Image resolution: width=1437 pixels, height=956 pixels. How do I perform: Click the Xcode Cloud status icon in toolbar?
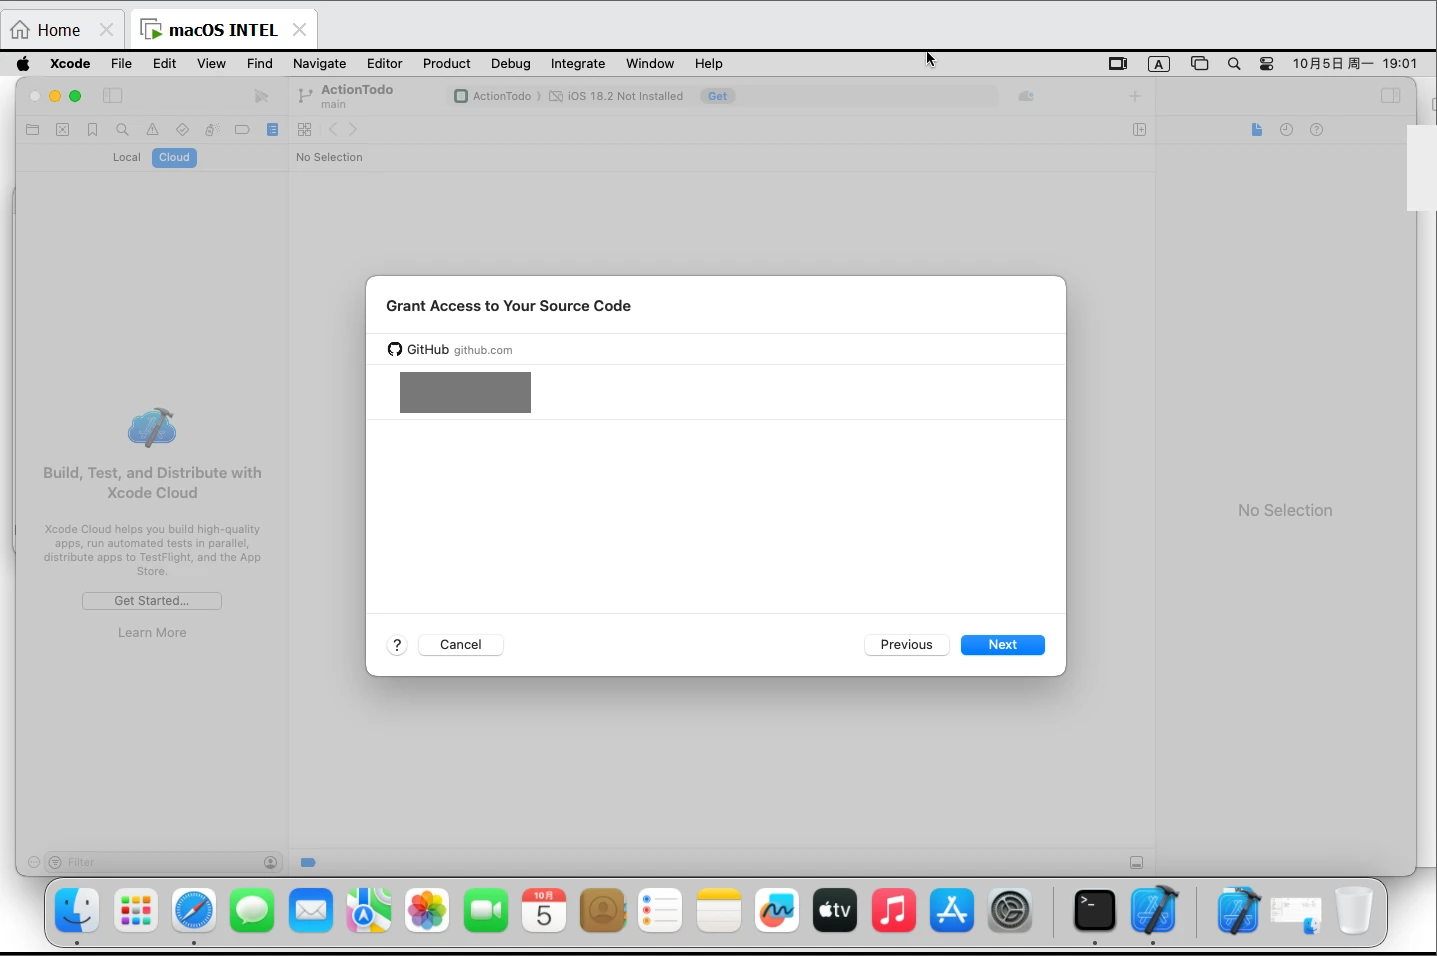(1027, 96)
